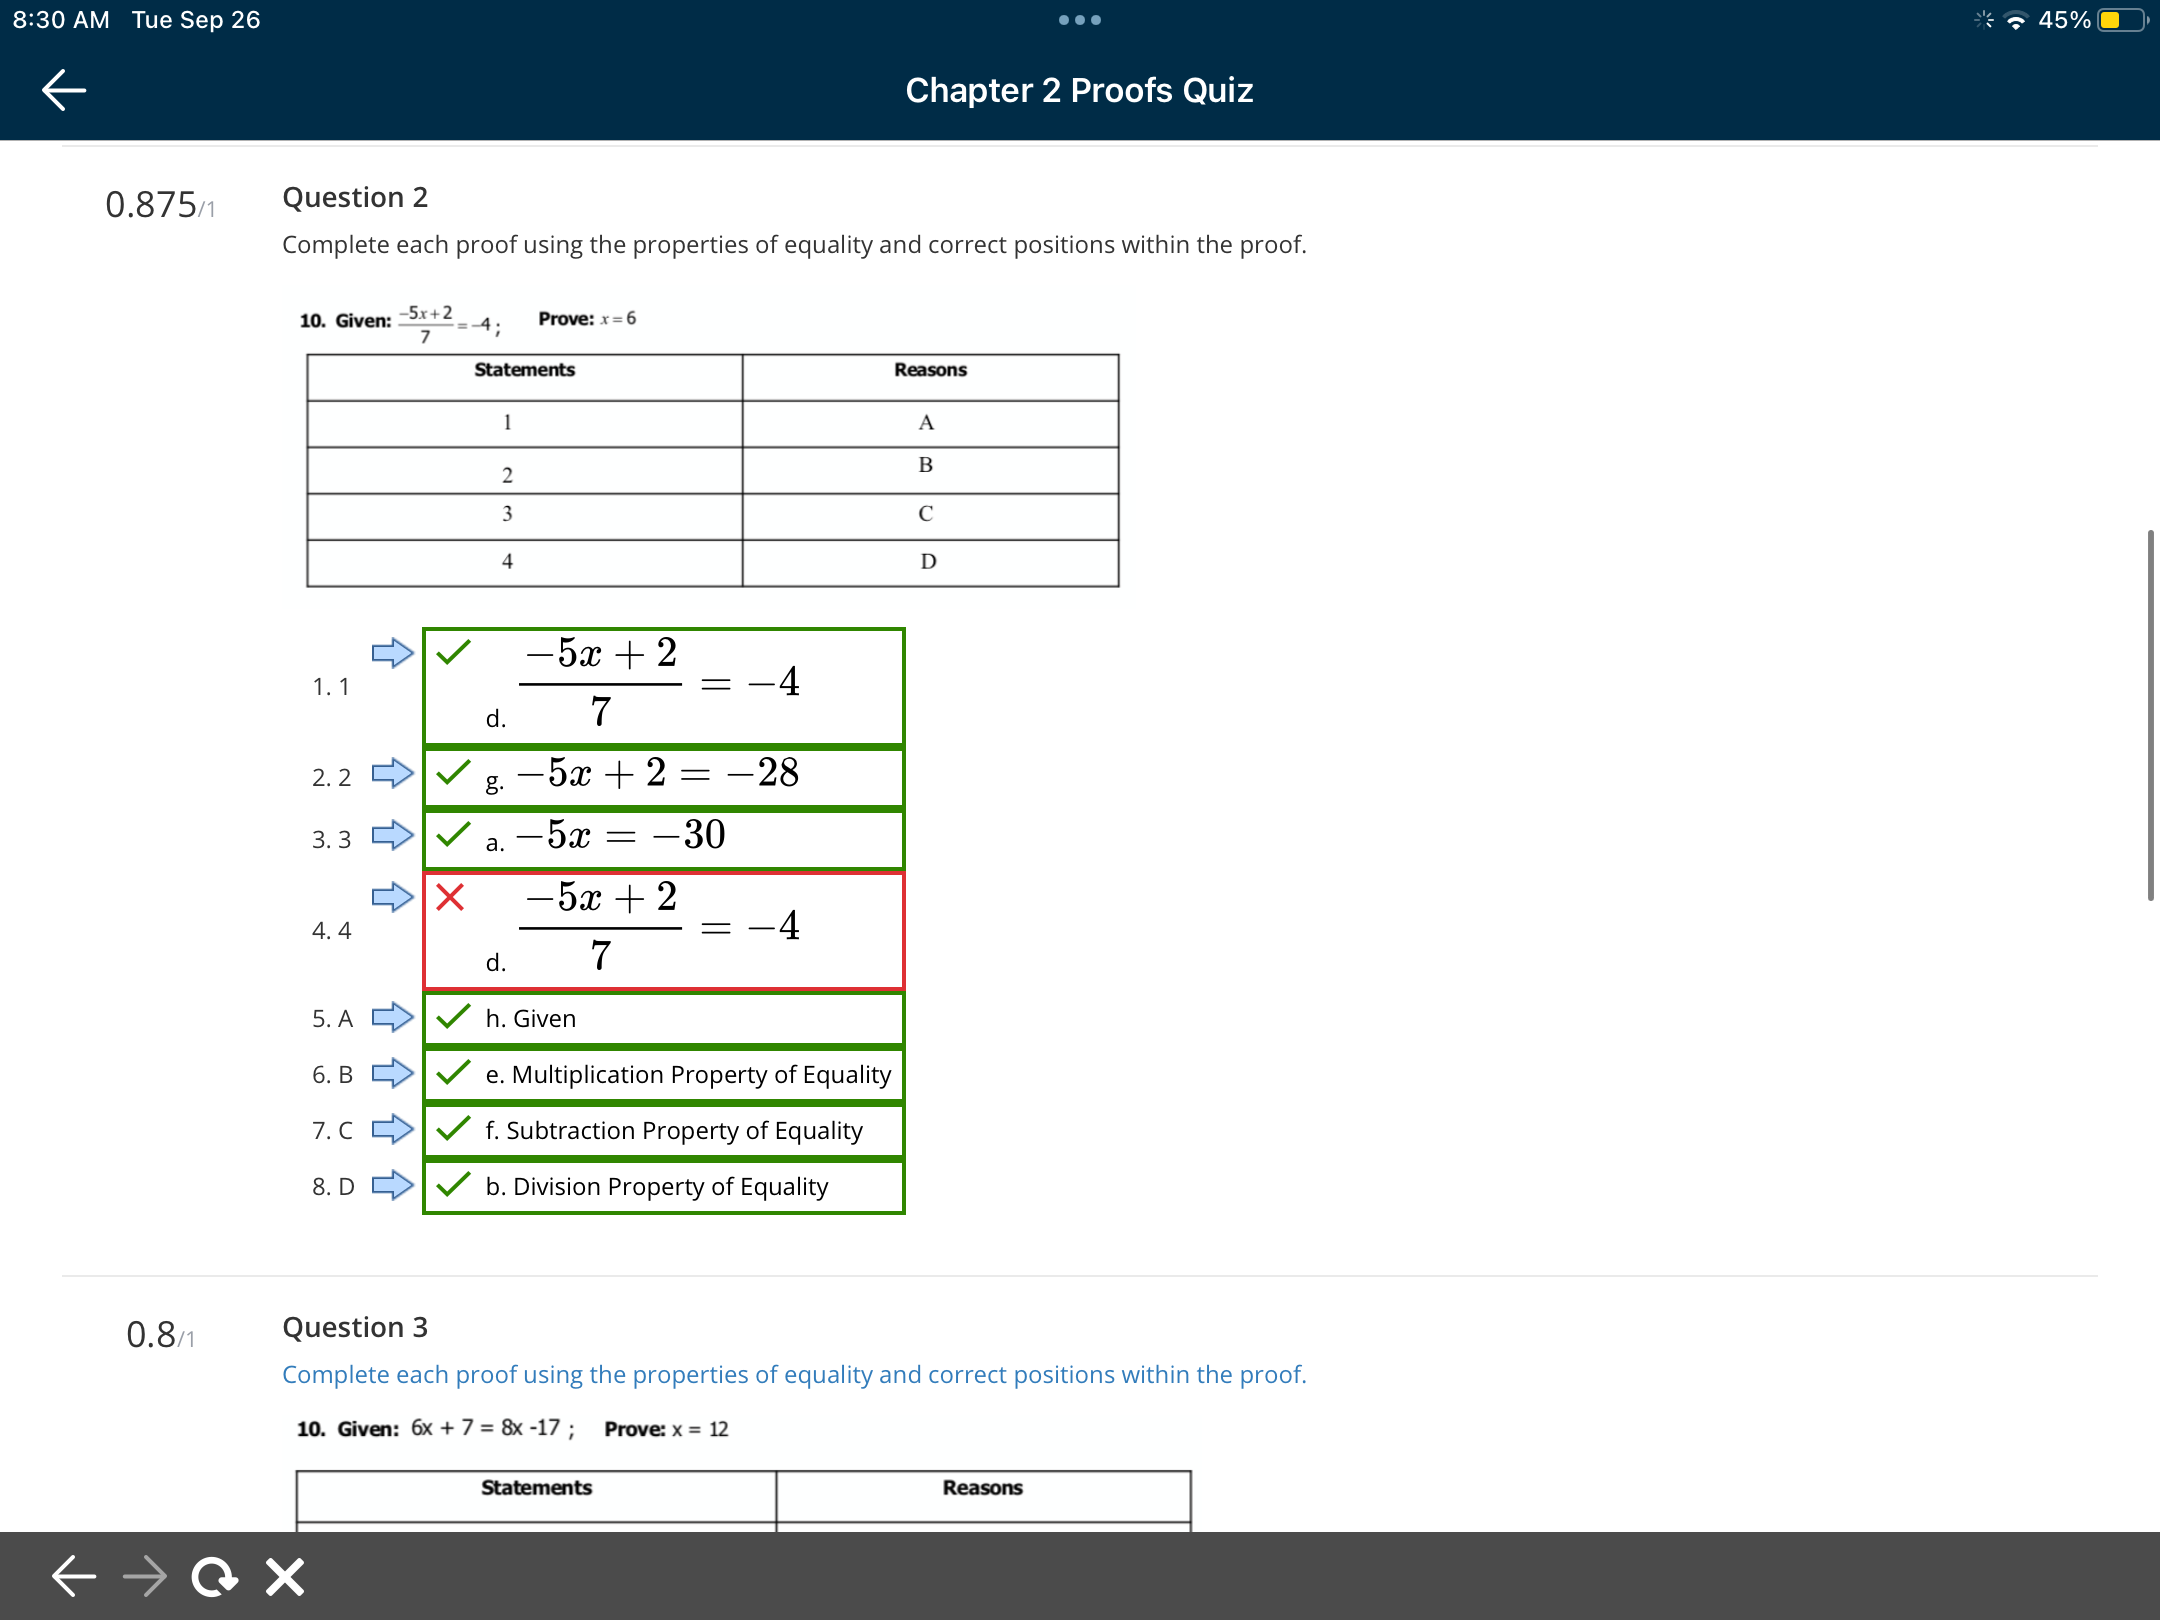Tap the X close icon in bottom toolbar
The height and width of the screenshot is (1620, 2160).
coord(285,1577)
